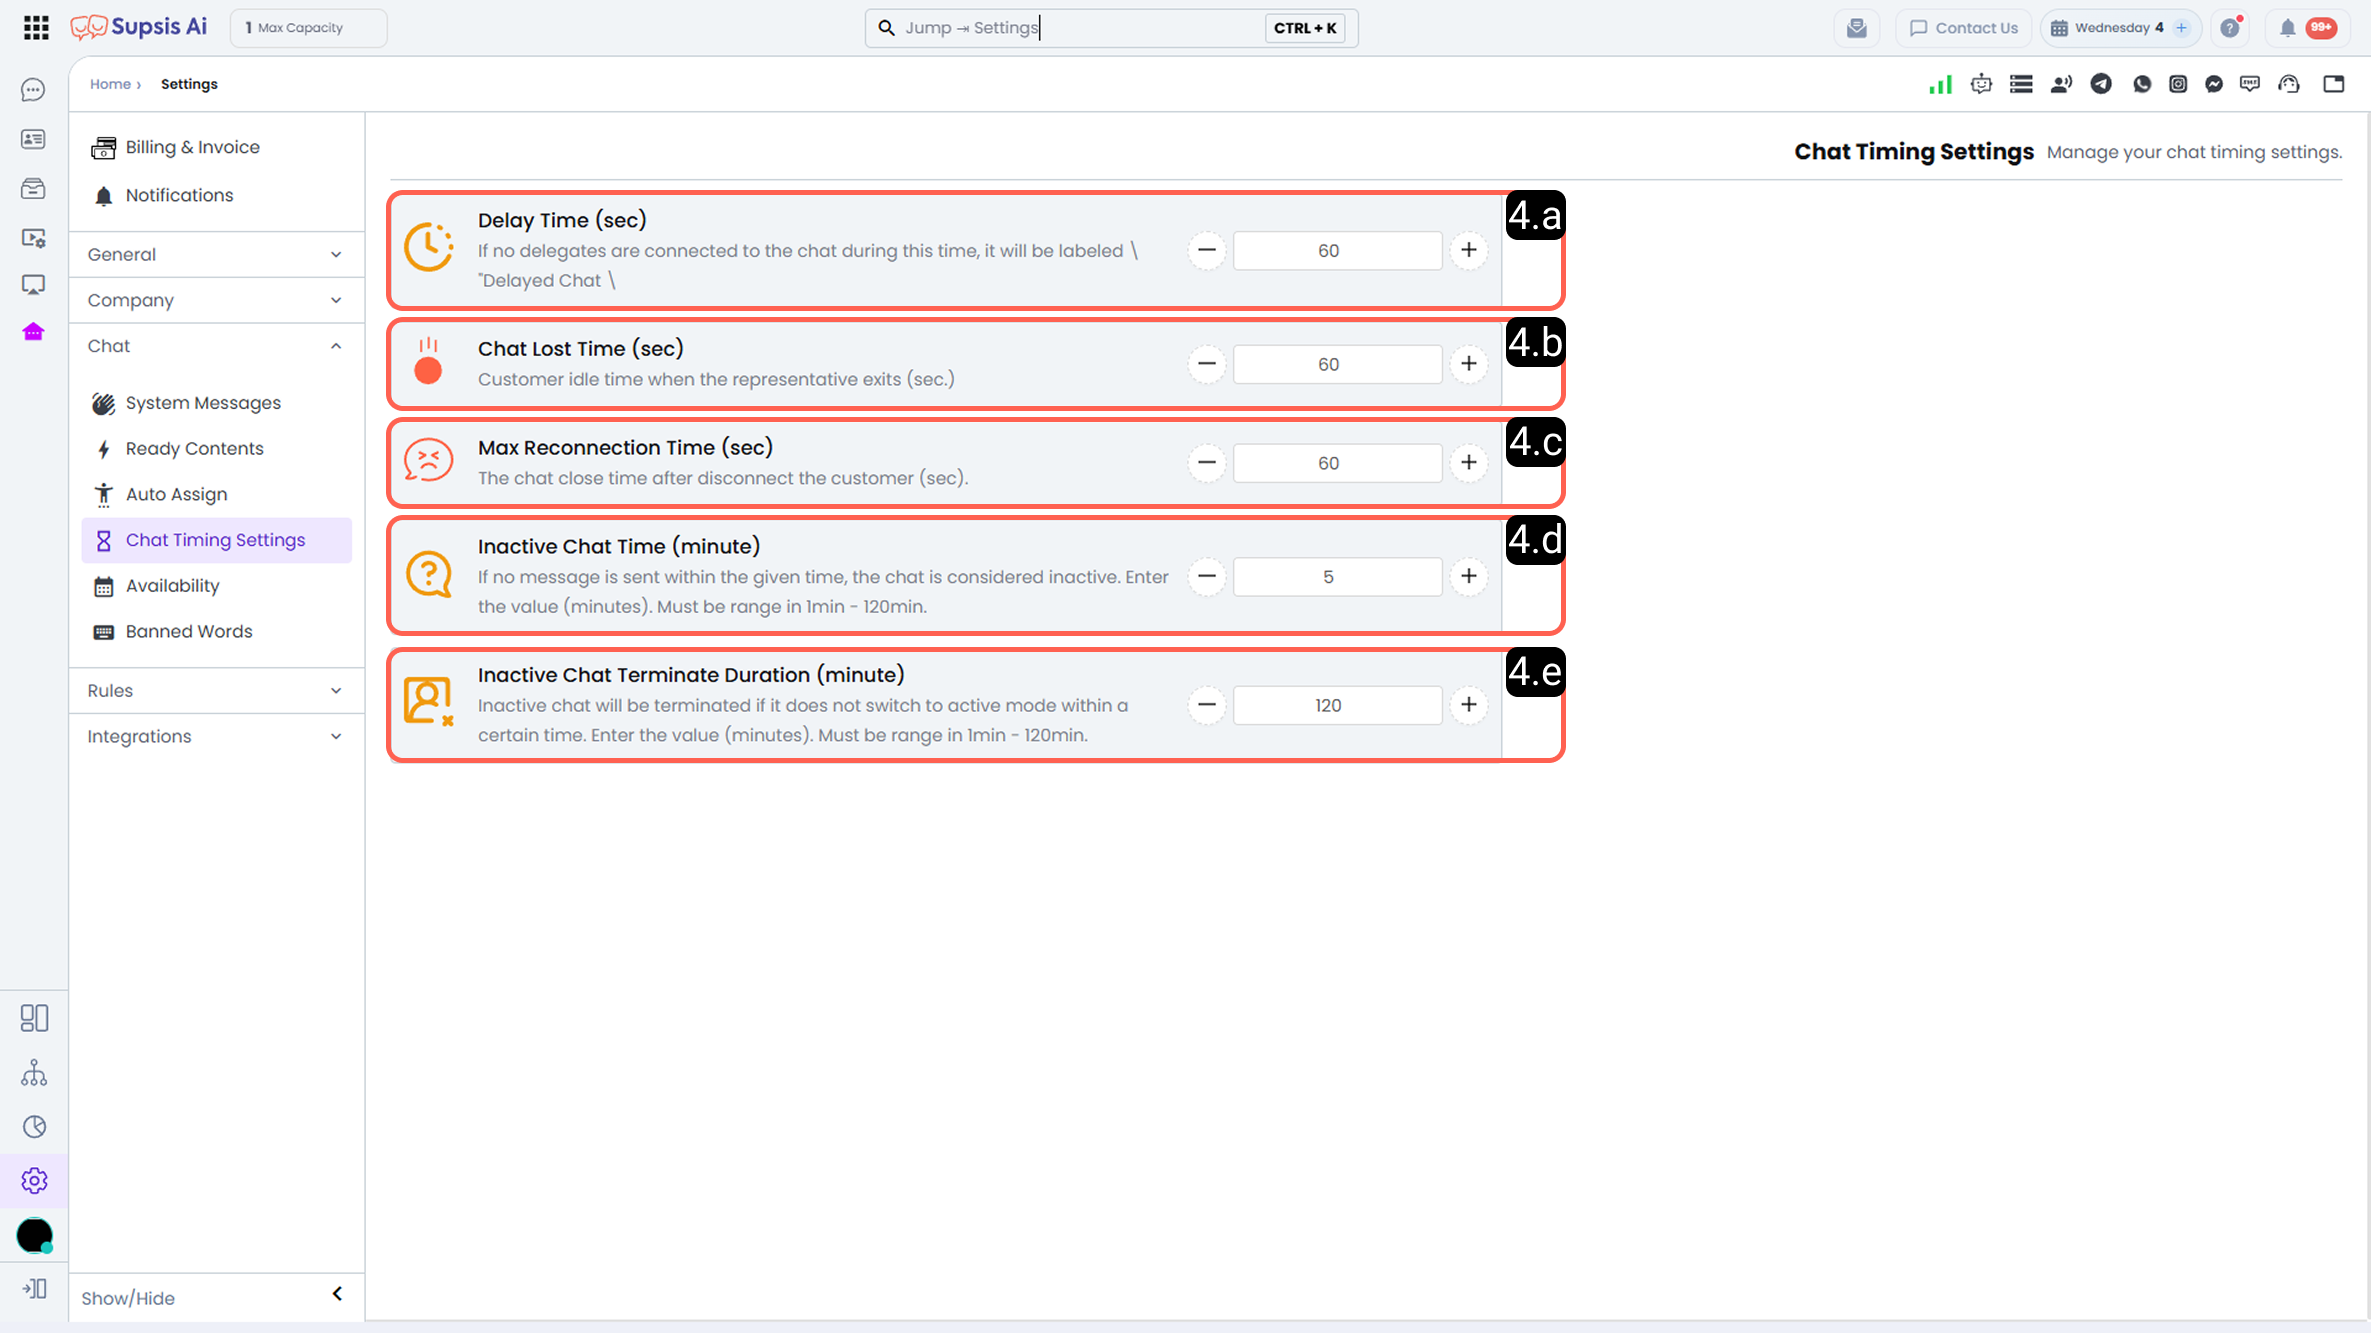Click the Contact Us button

(1963, 28)
